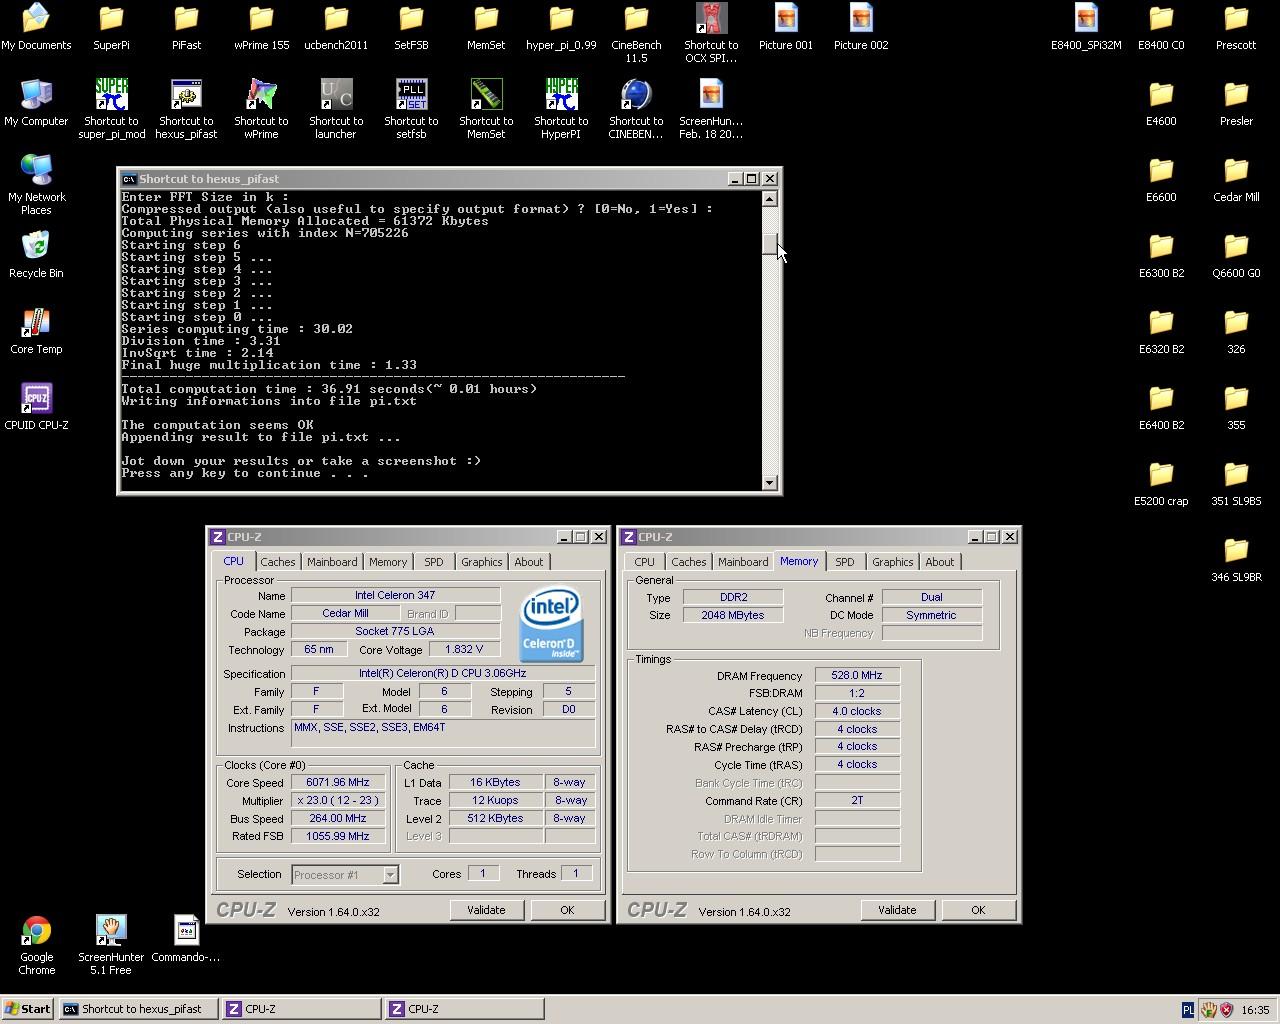This screenshot has height=1024, width=1280.
Task: Open the SuperPi folder
Action: coord(111,27)
